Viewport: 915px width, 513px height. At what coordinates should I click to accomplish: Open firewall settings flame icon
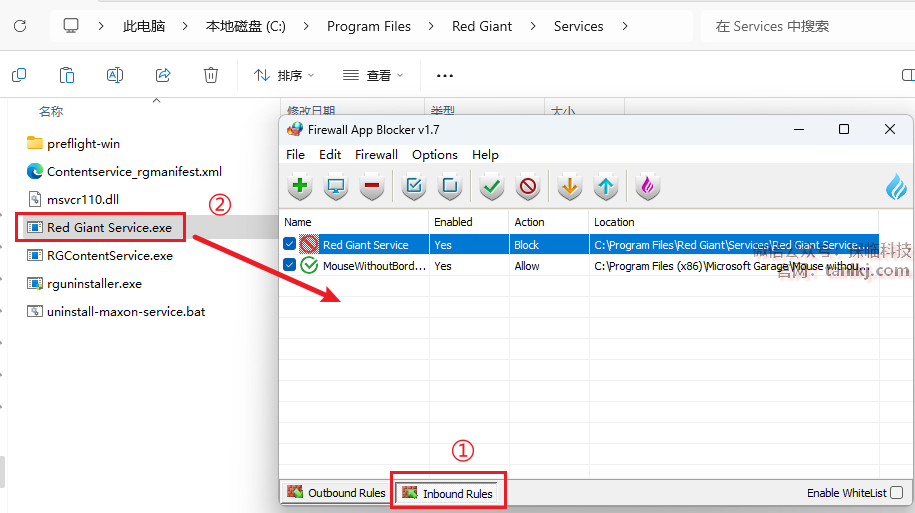tap(648, 186)
